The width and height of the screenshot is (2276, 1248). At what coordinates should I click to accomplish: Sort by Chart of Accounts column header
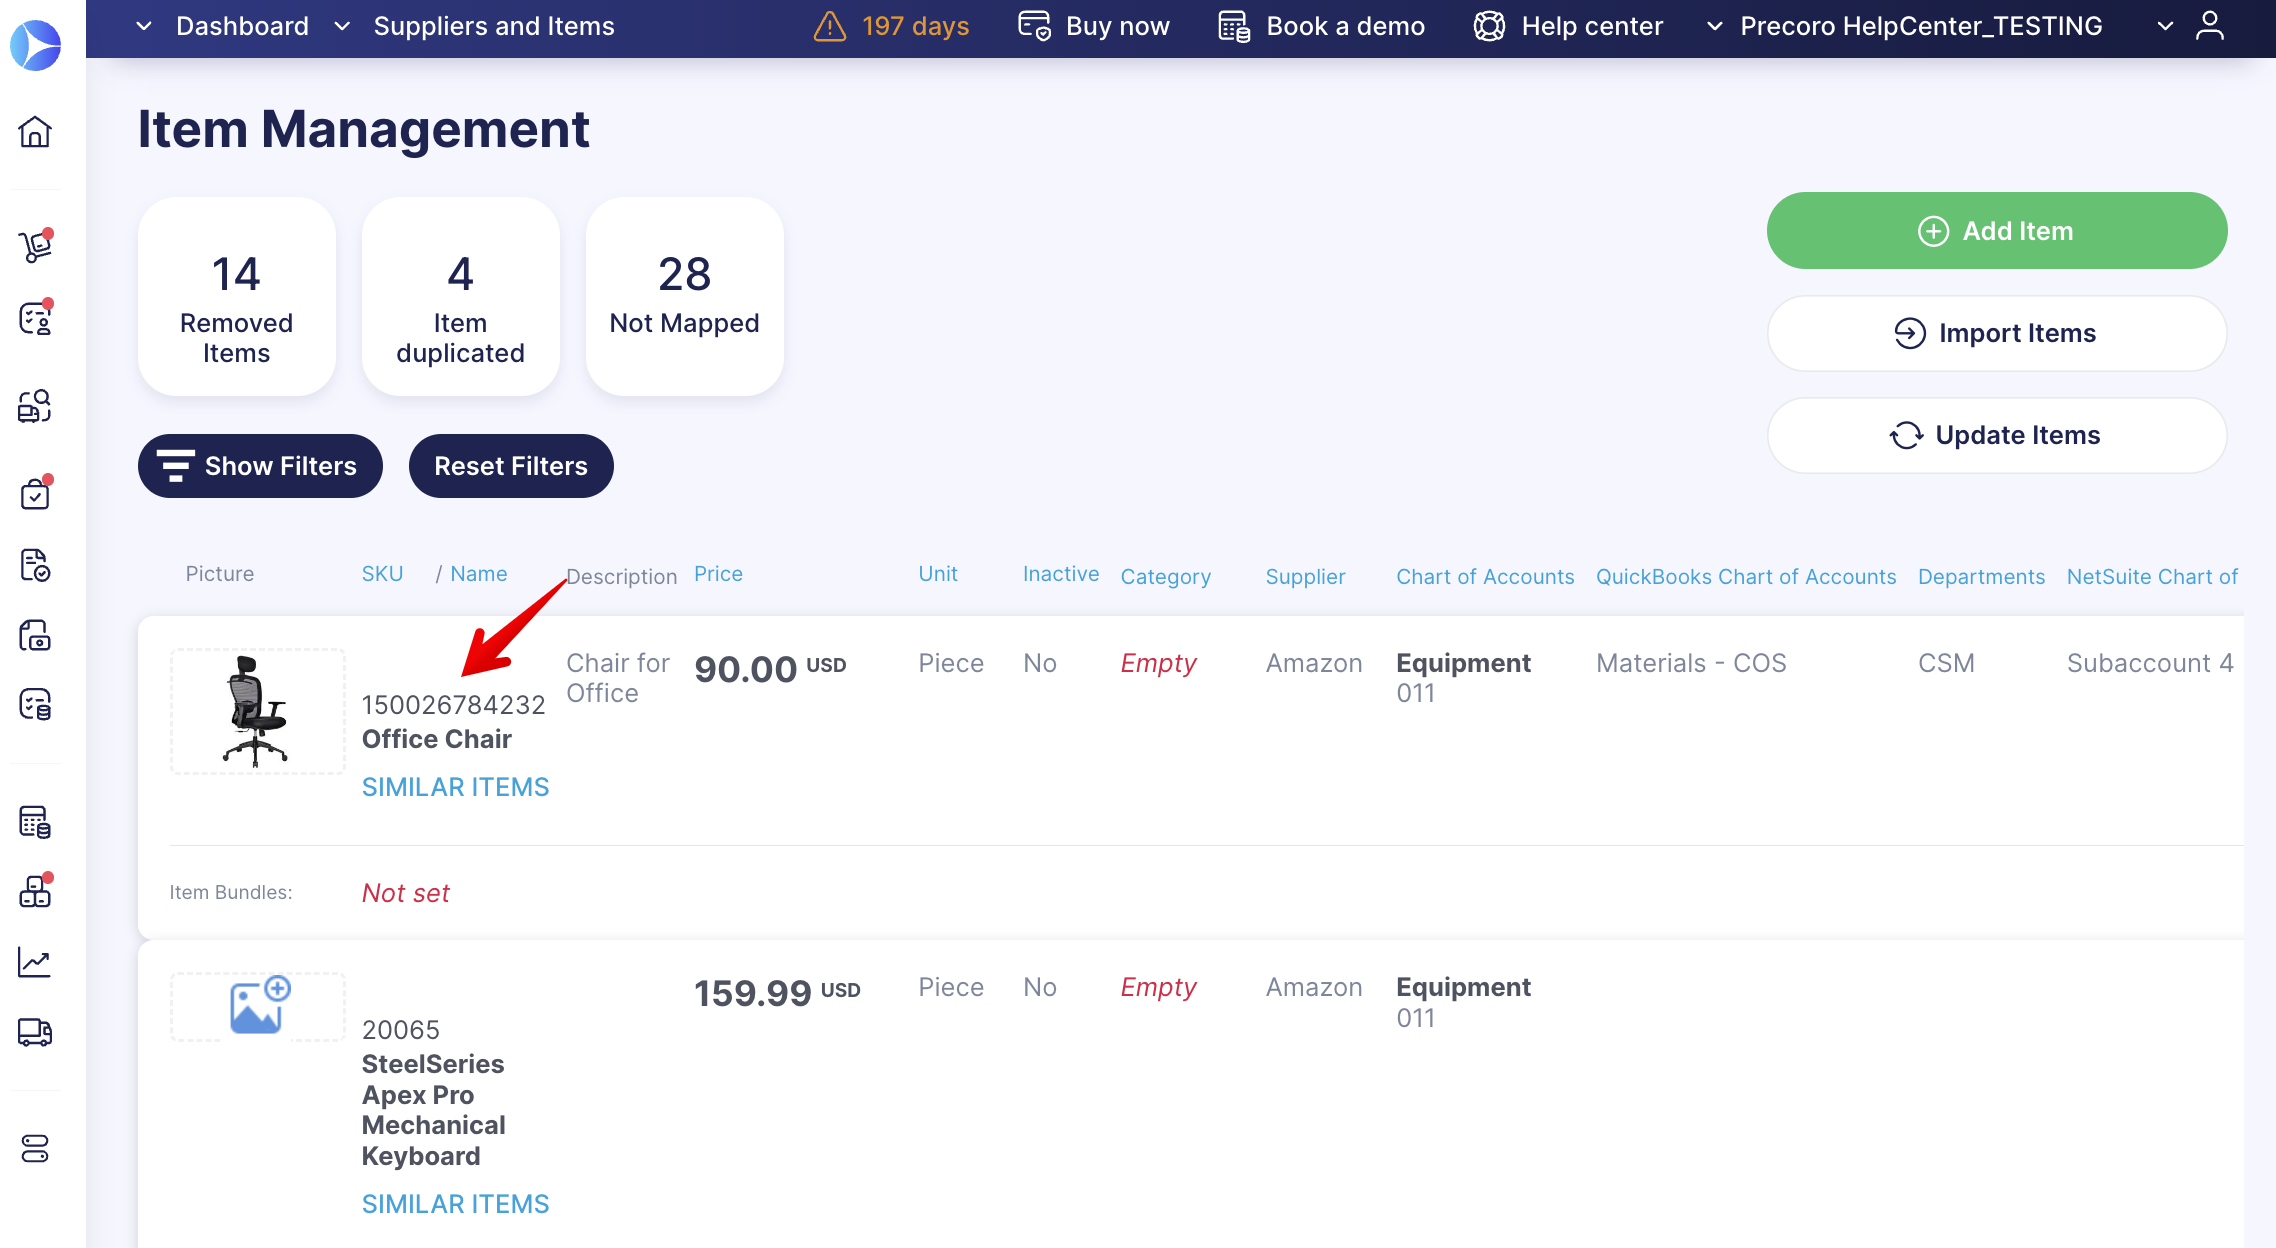1485,577
